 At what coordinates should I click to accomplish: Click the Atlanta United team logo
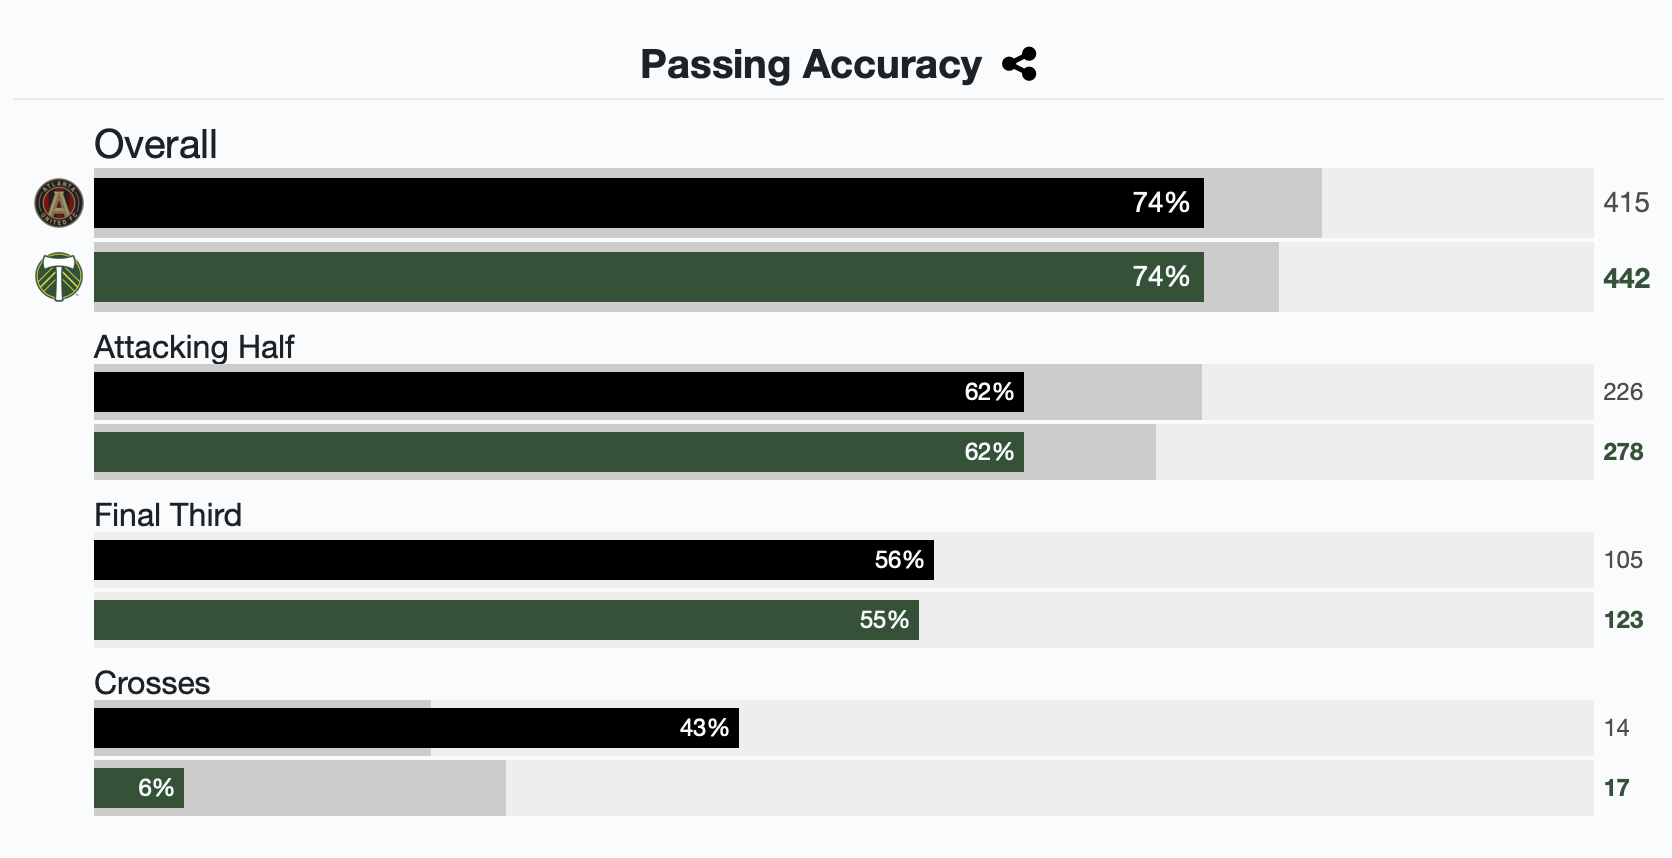coord(59,203)
